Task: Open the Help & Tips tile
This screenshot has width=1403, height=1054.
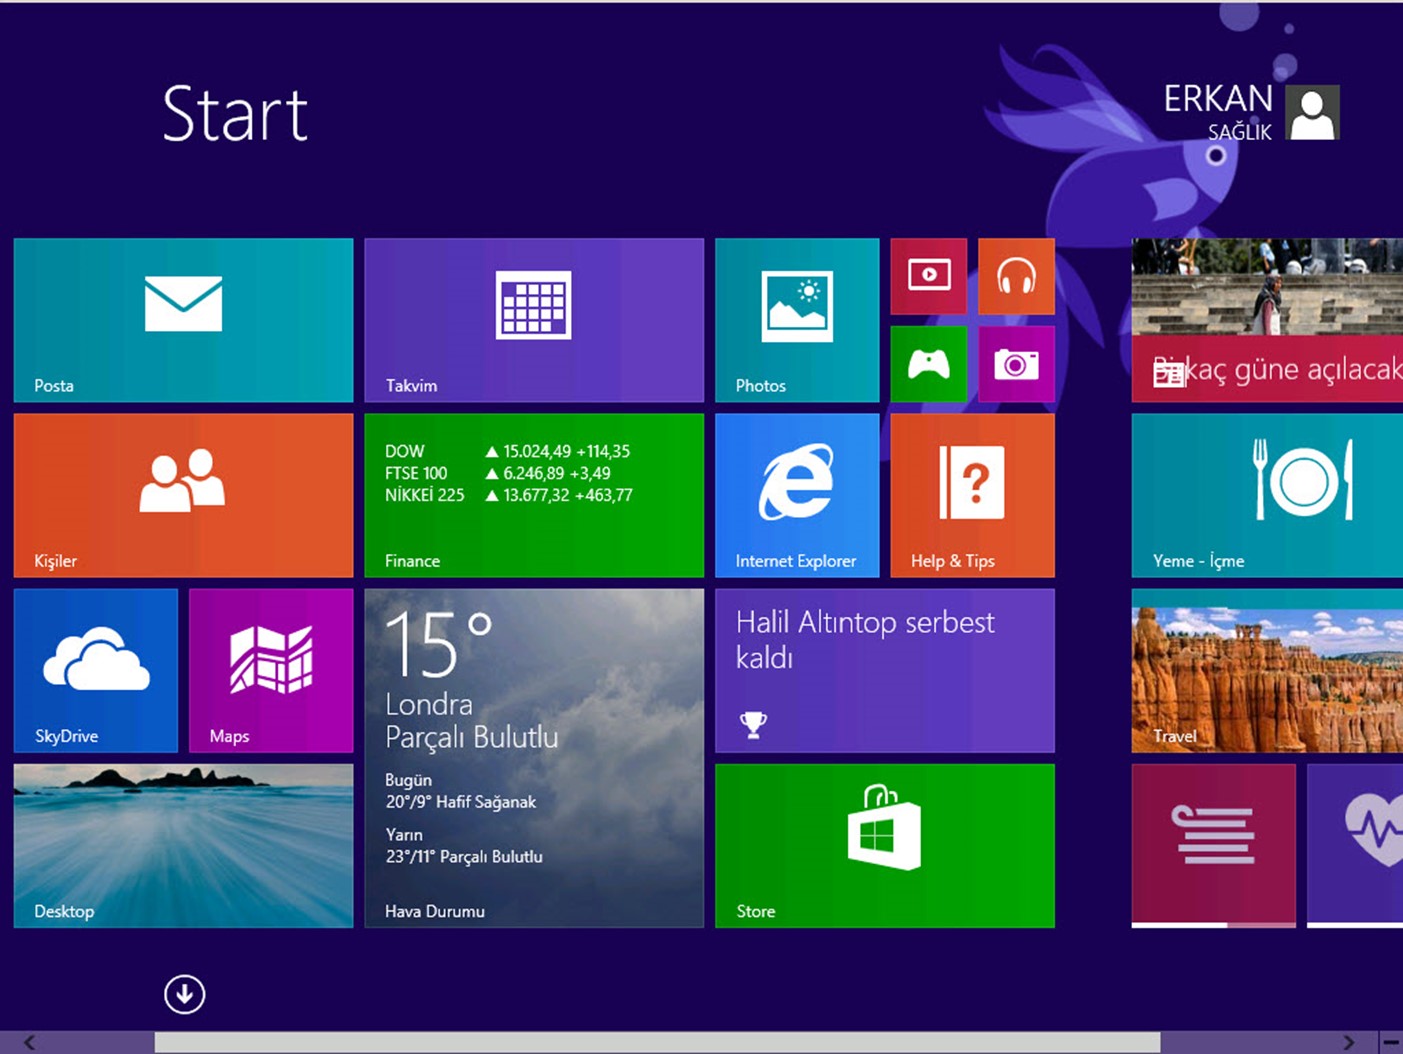Action: click(972, 495)
